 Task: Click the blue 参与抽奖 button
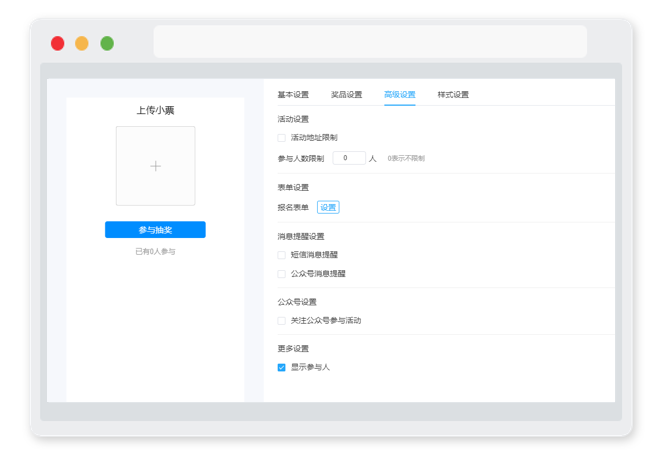[155, 230]
